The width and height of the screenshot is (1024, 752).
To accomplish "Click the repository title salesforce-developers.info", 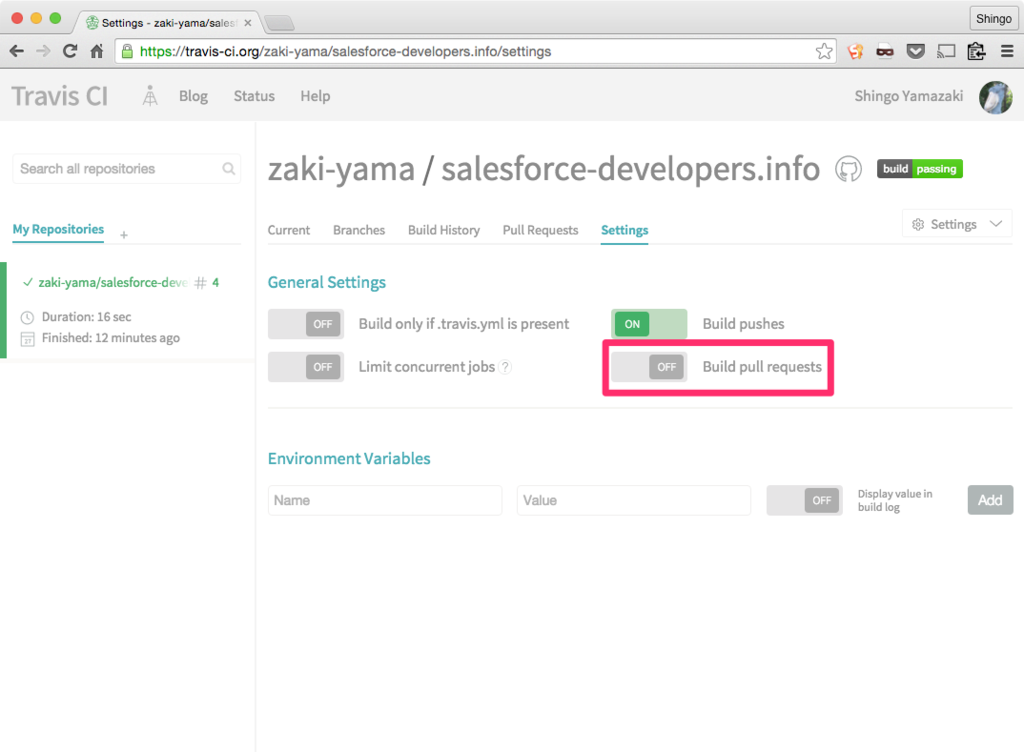I will click(x=630, y=169).
